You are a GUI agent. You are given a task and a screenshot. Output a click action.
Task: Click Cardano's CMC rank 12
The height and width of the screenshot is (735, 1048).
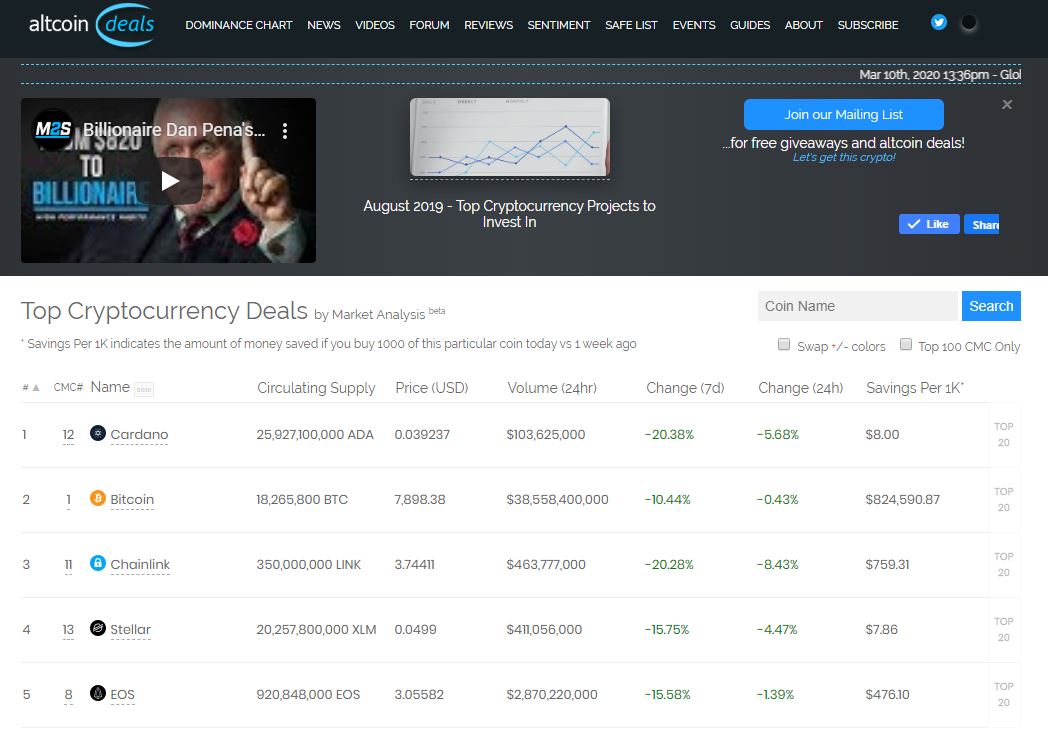click(x=68, y=435)
